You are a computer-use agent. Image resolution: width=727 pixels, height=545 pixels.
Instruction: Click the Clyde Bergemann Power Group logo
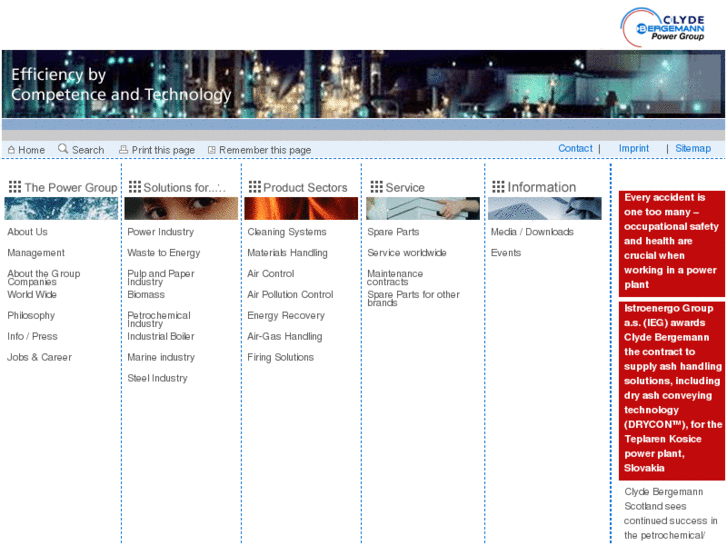(663, 26)
